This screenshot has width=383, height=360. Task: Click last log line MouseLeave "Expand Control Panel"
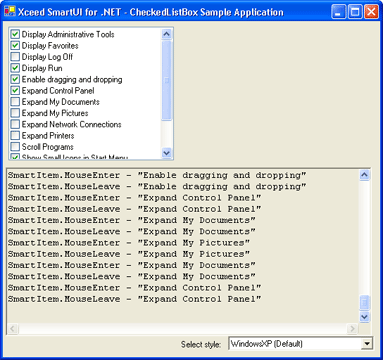coord(135,299)
